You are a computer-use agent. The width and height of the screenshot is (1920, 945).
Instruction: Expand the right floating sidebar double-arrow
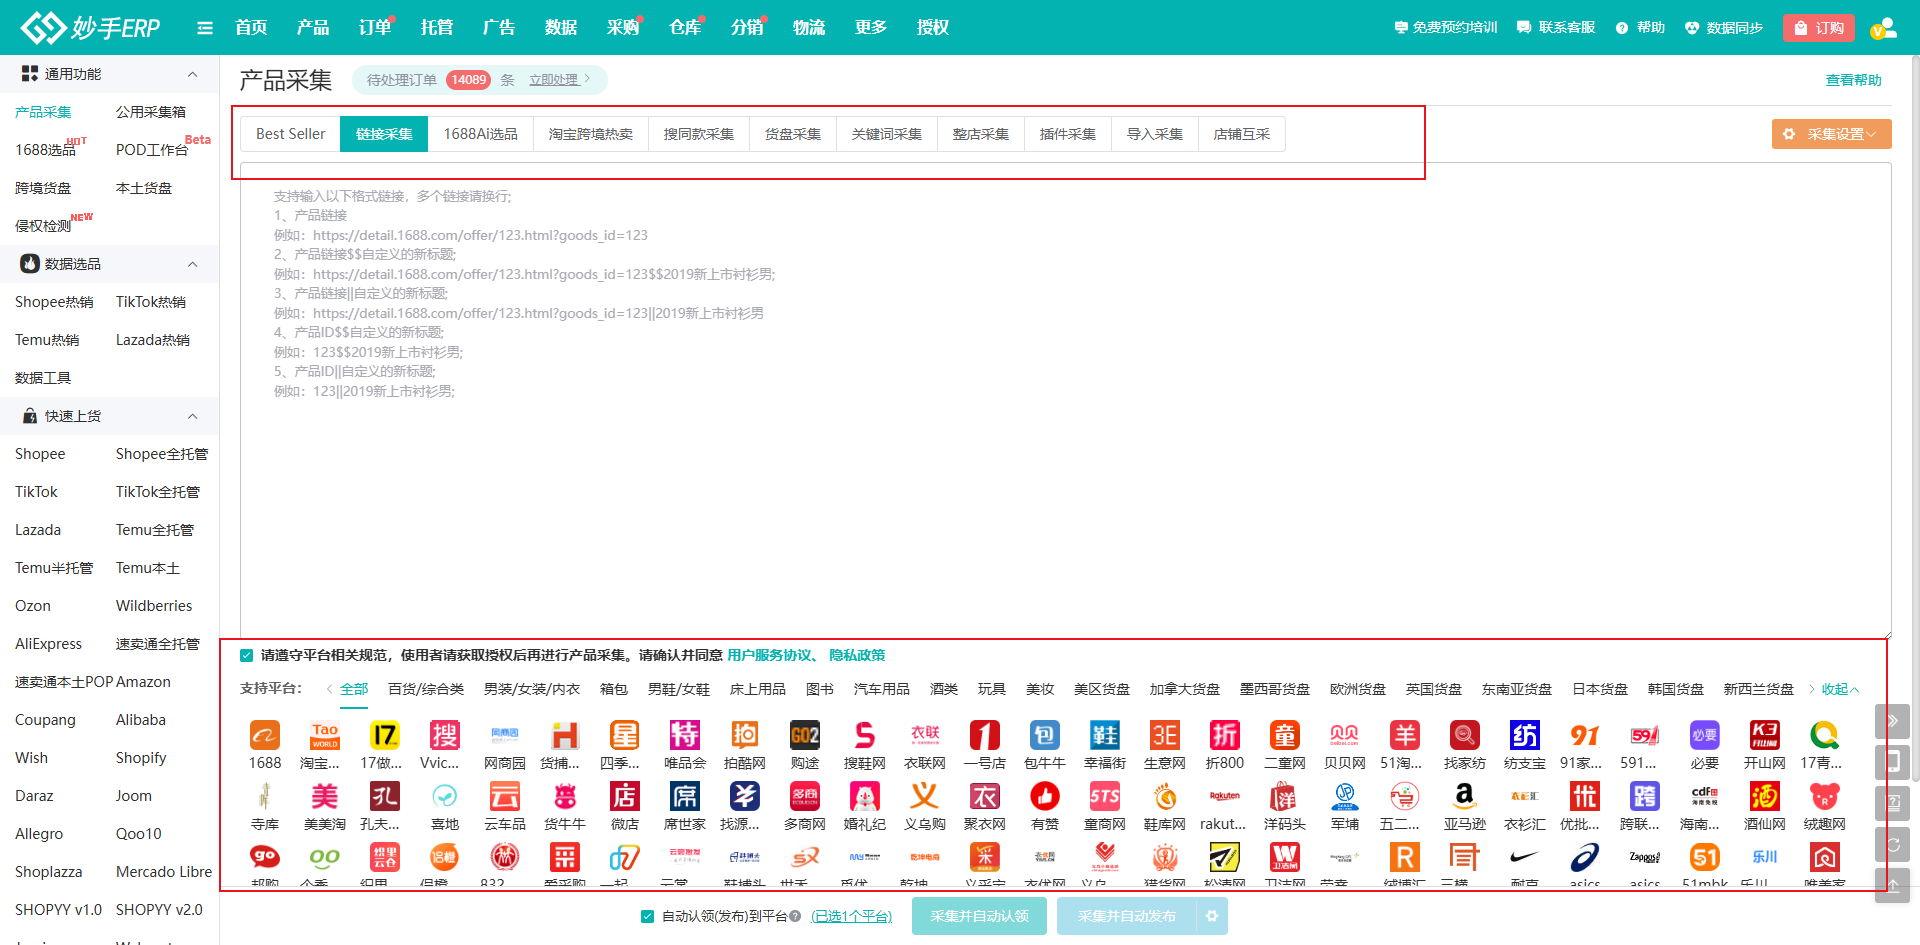[x=1892, y=721]
